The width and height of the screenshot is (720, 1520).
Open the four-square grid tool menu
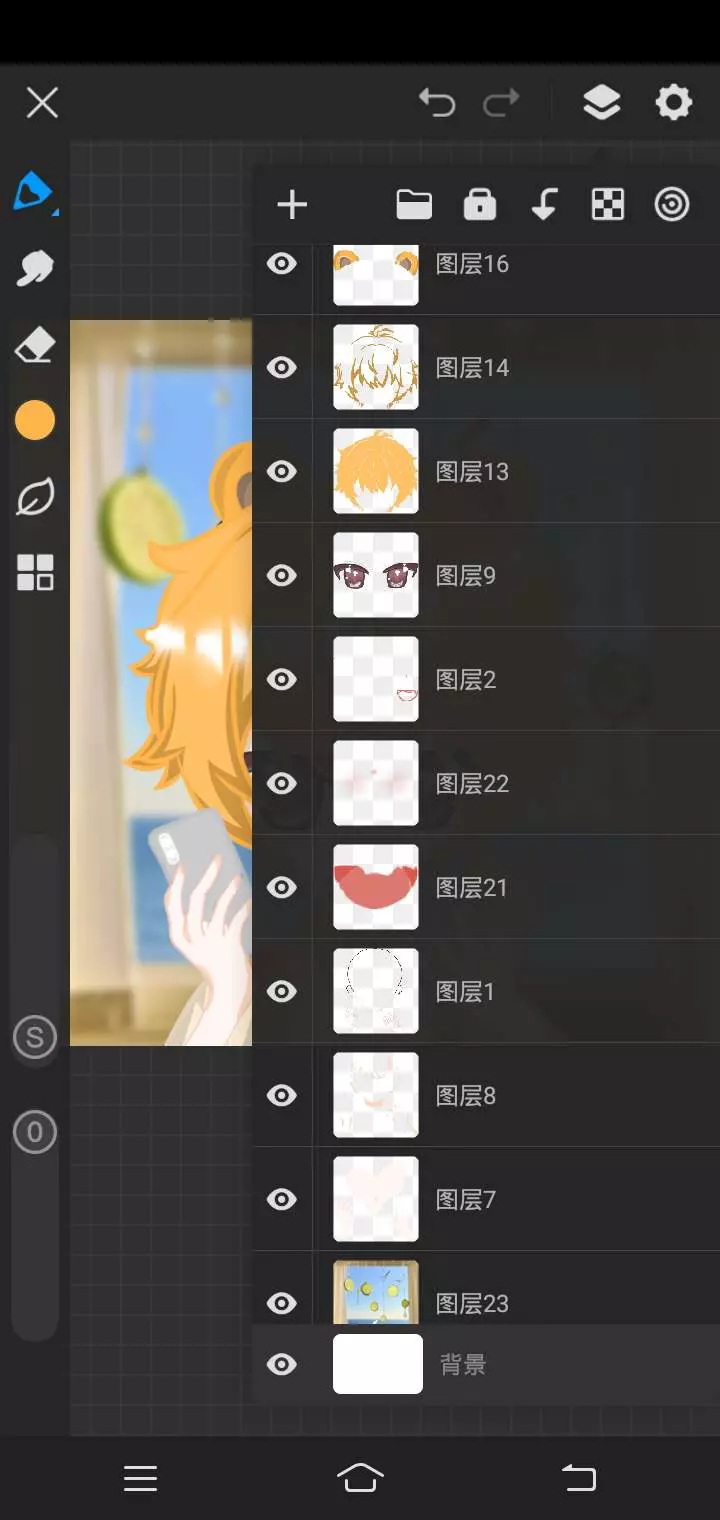click(x=35, y=573)
